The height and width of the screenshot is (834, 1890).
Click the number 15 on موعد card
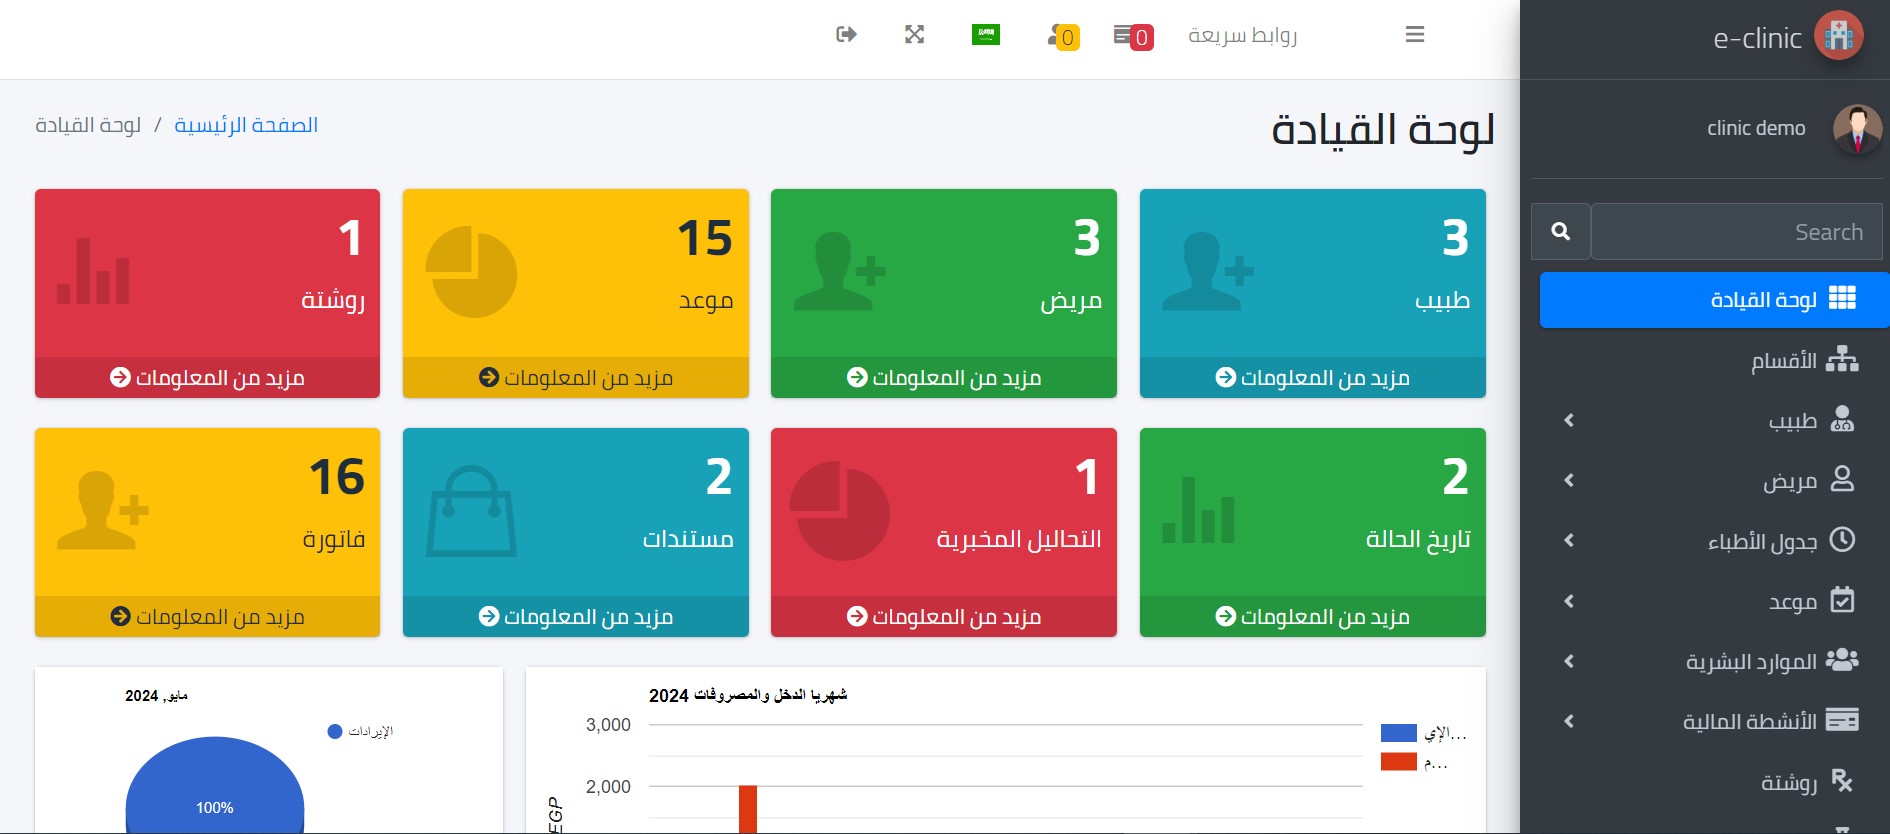click(704, 238)
